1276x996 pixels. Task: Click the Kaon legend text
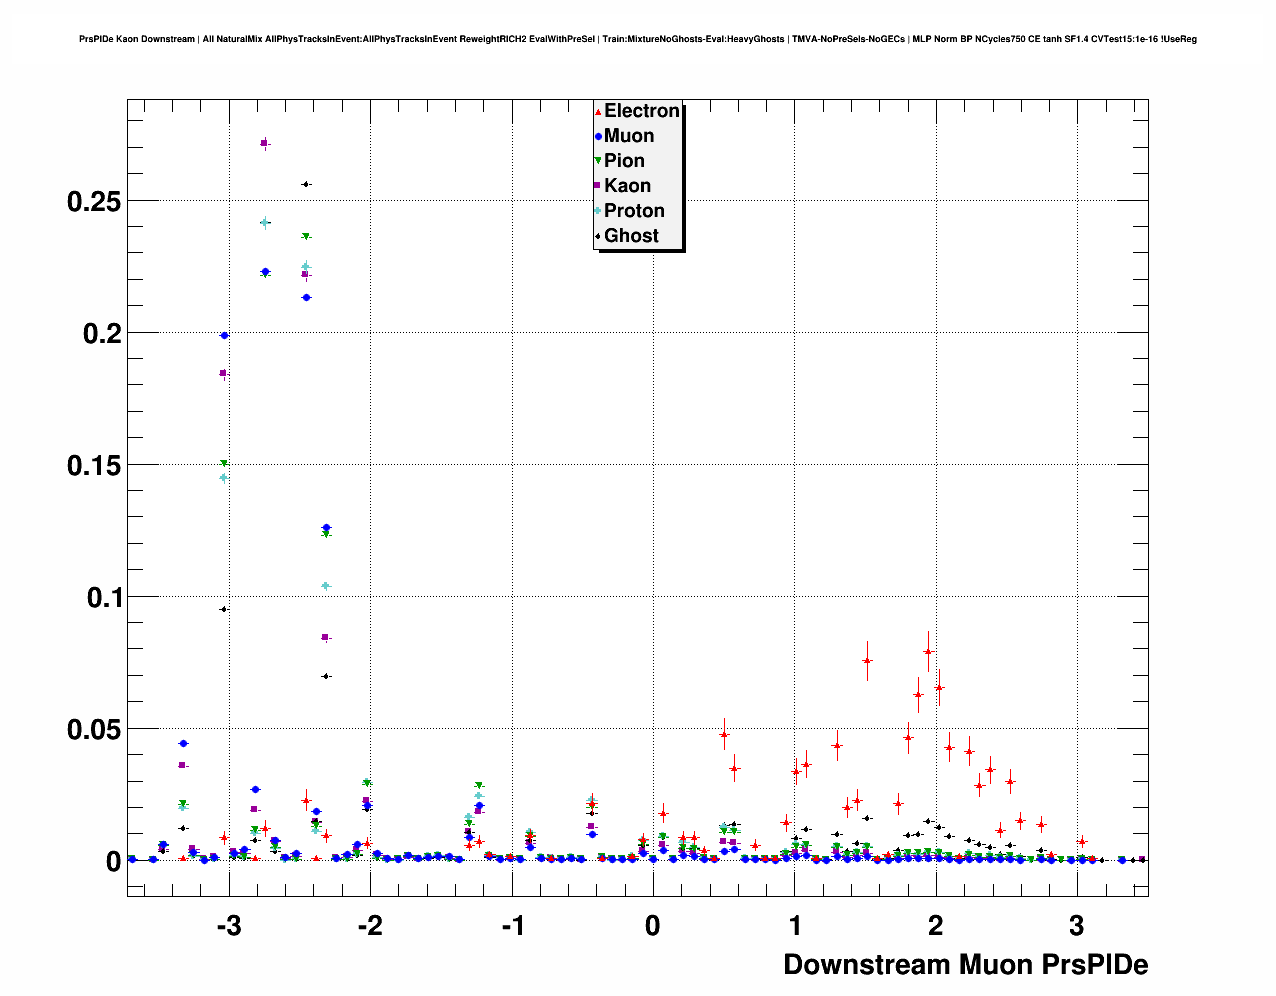[x=627, y=186]
